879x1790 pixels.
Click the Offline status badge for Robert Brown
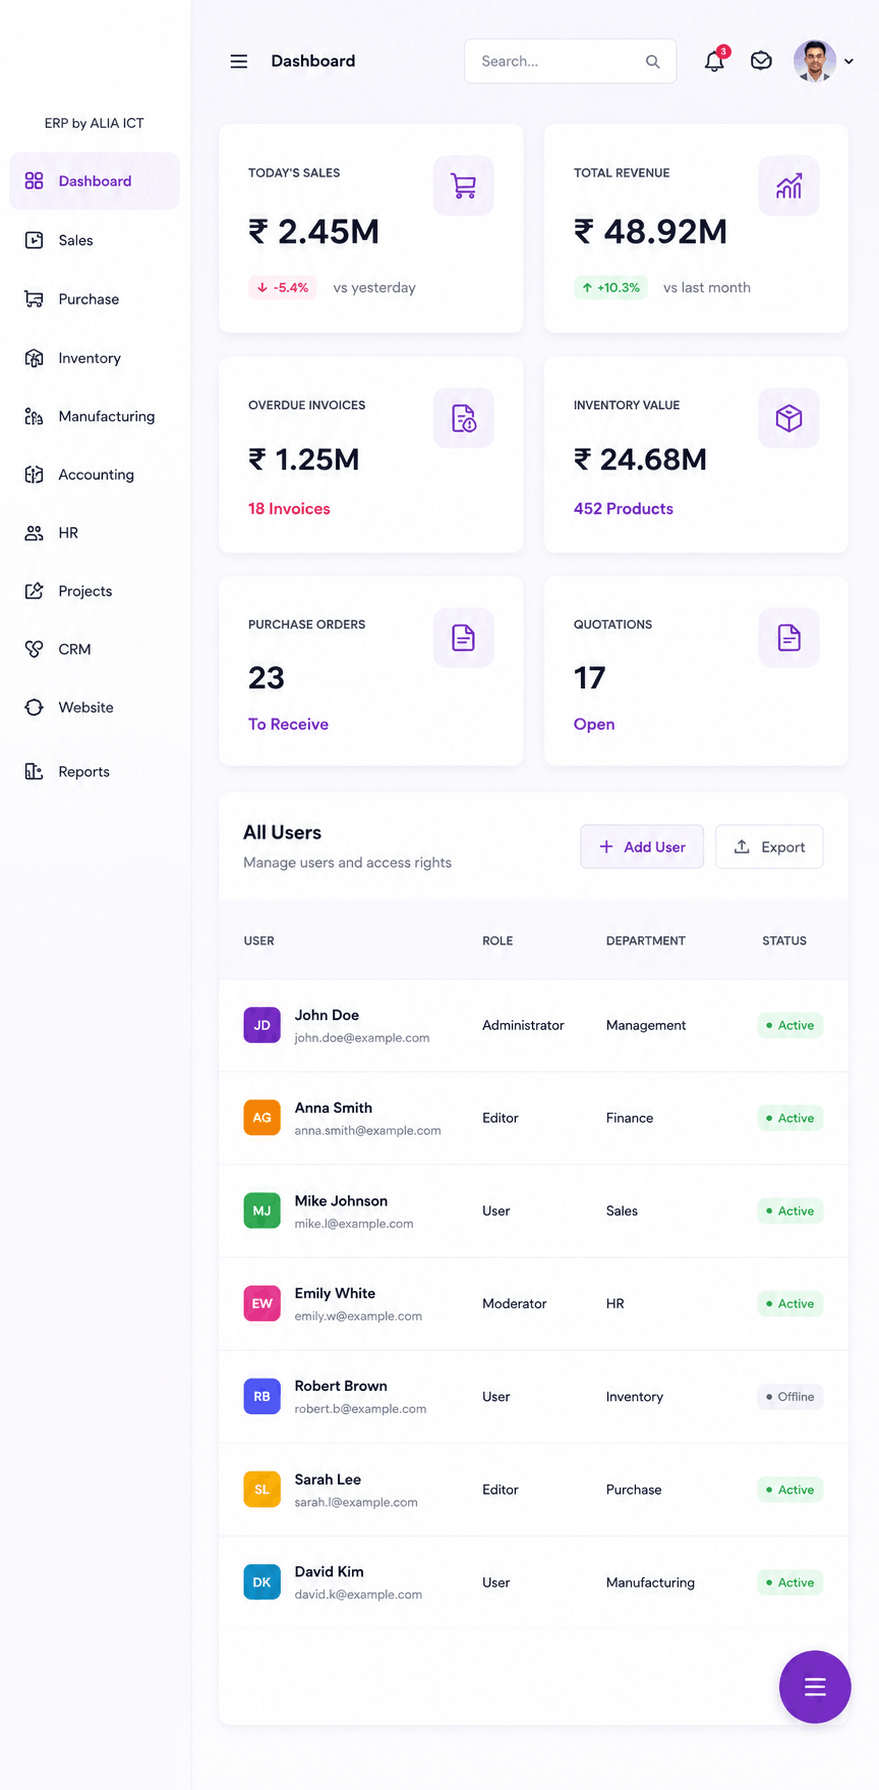coord(790,1396)
